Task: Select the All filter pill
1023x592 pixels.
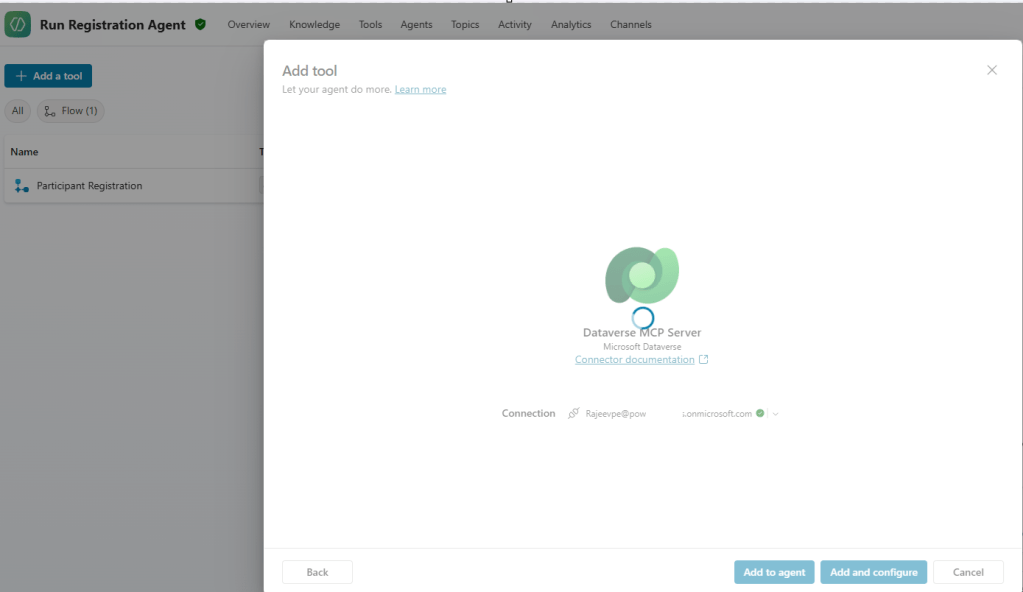Action: [x=18, y=111]
